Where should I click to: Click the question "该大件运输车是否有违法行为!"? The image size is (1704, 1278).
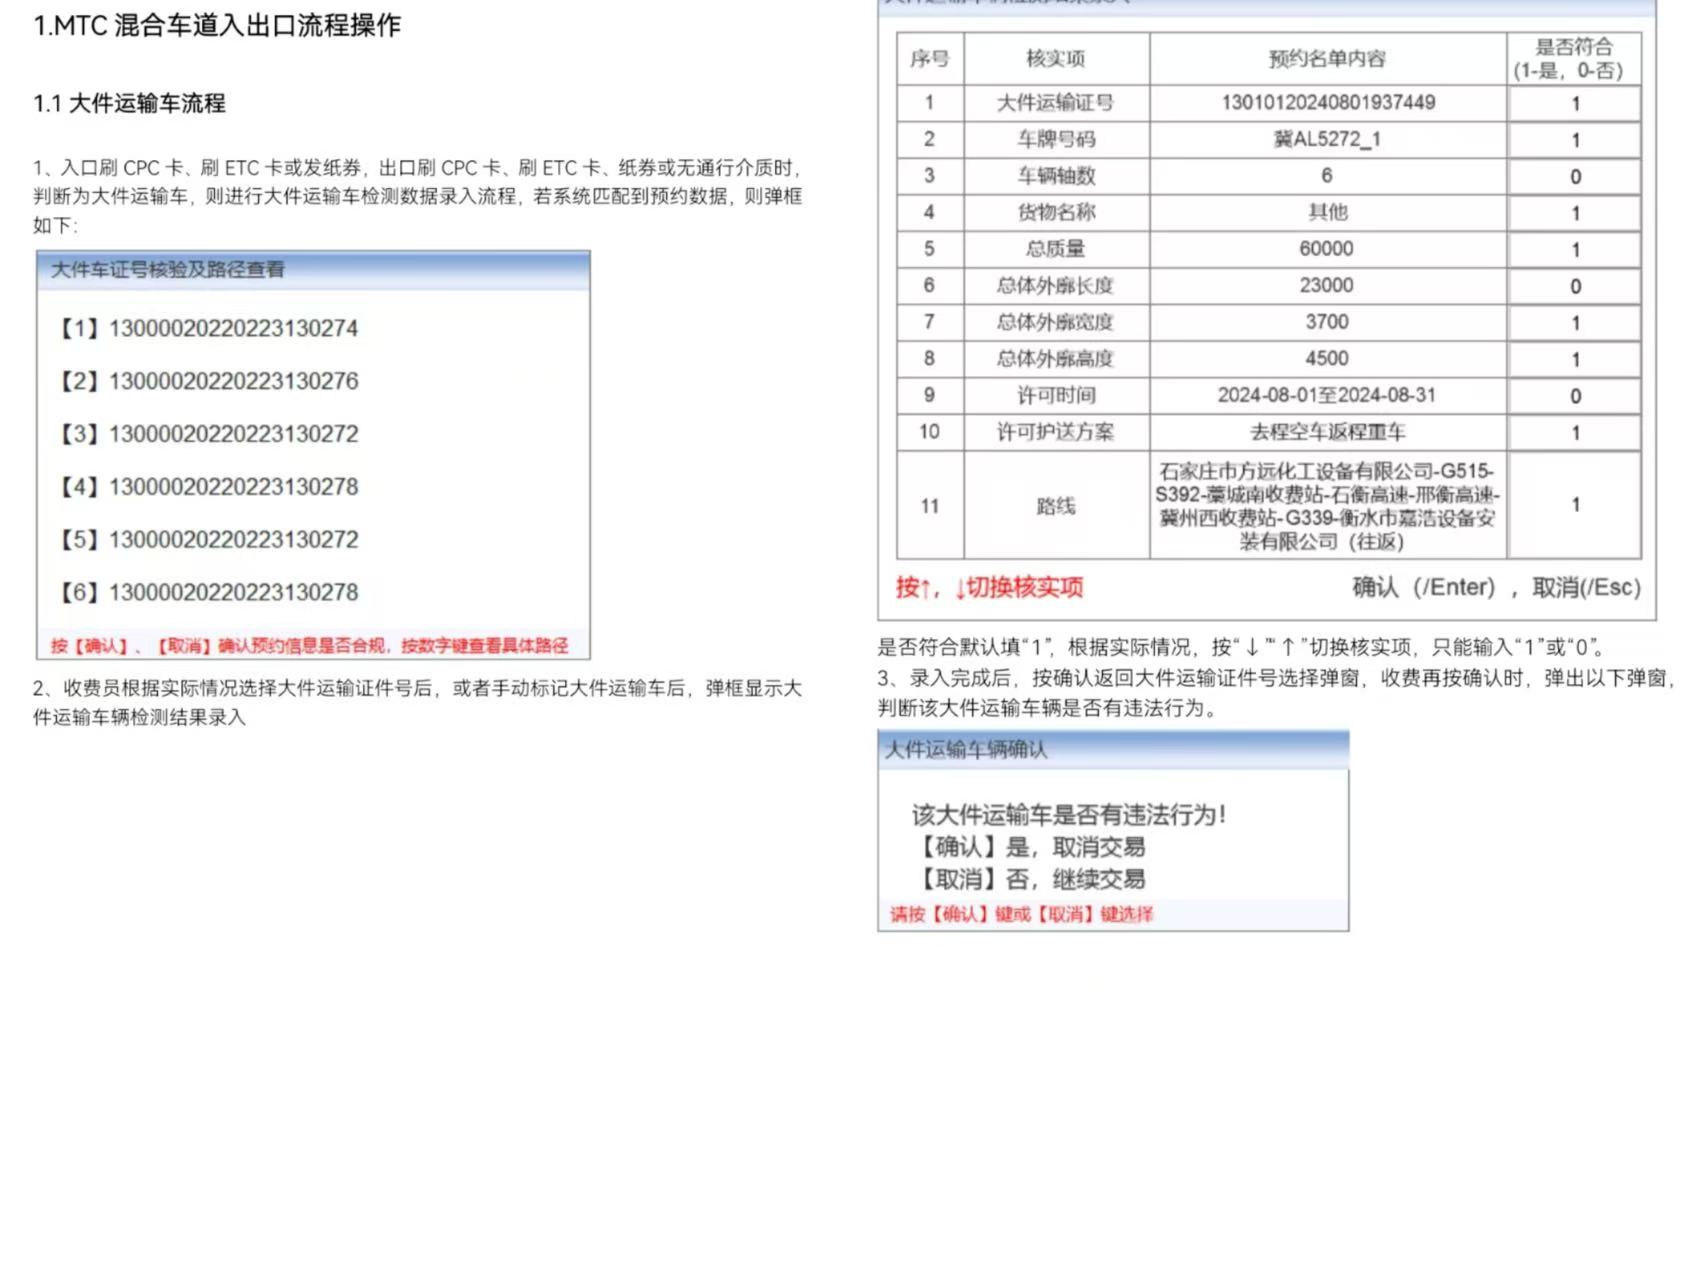tap(1069, 815)
